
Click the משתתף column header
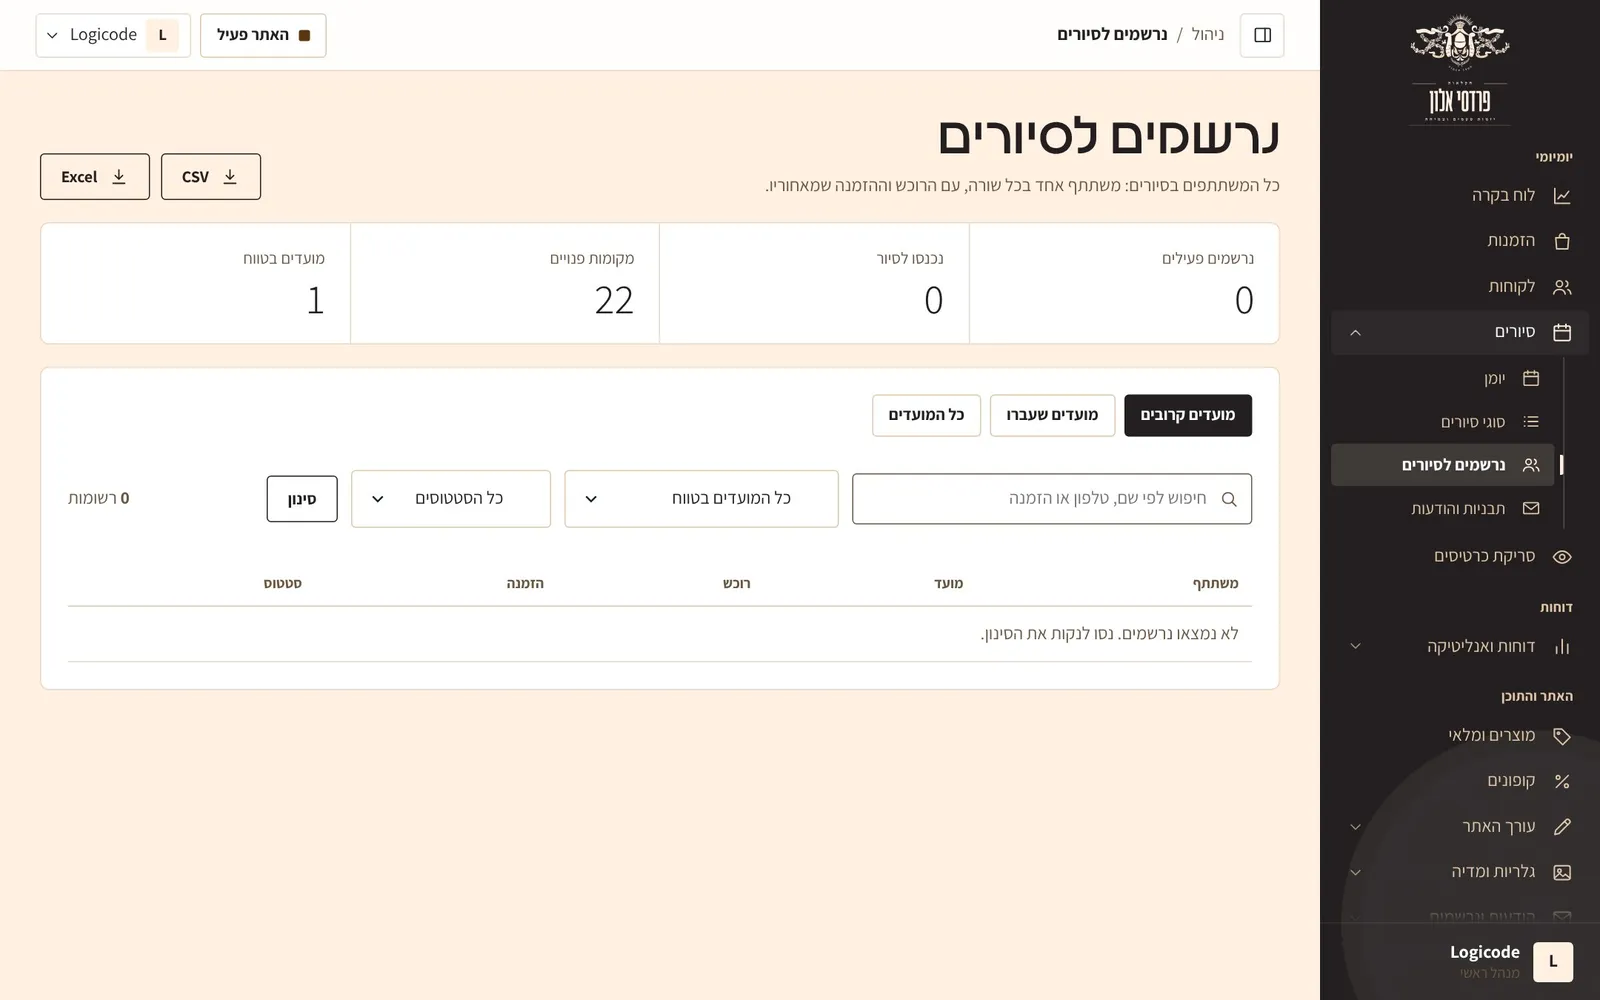pos(1215,583)
